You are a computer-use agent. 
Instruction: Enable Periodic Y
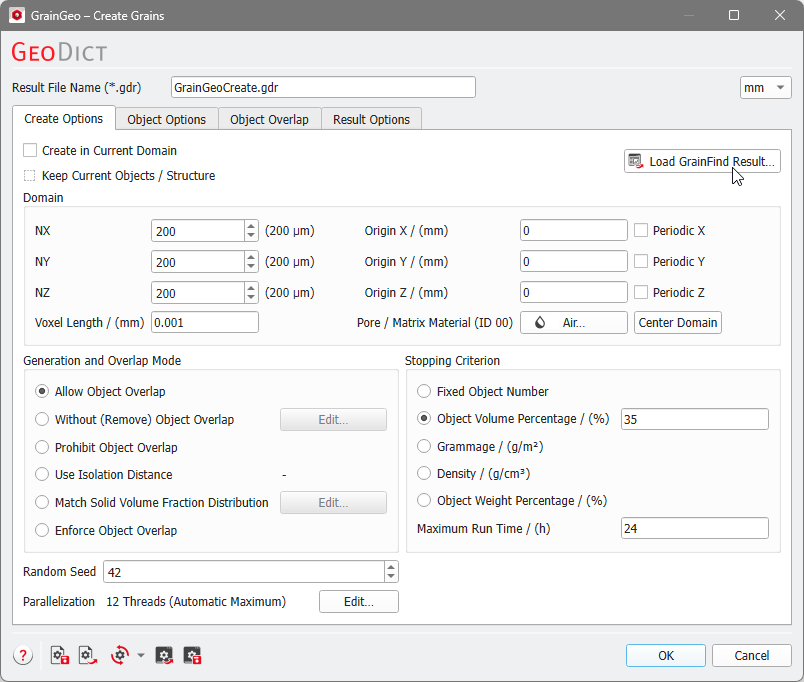[x=641, y=262]
